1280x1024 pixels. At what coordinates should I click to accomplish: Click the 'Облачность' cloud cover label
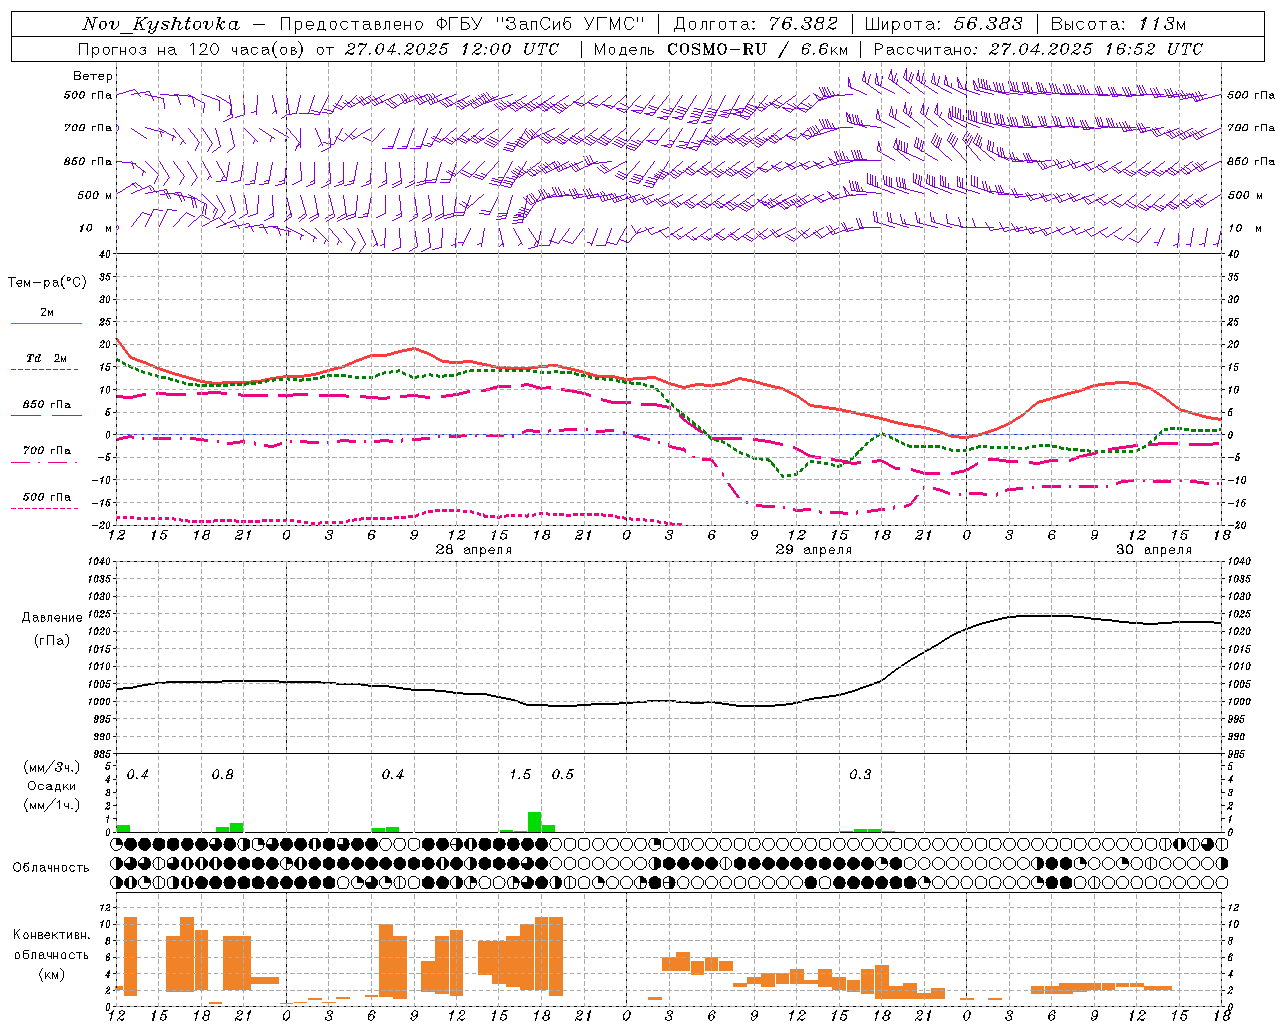(51, 868)
